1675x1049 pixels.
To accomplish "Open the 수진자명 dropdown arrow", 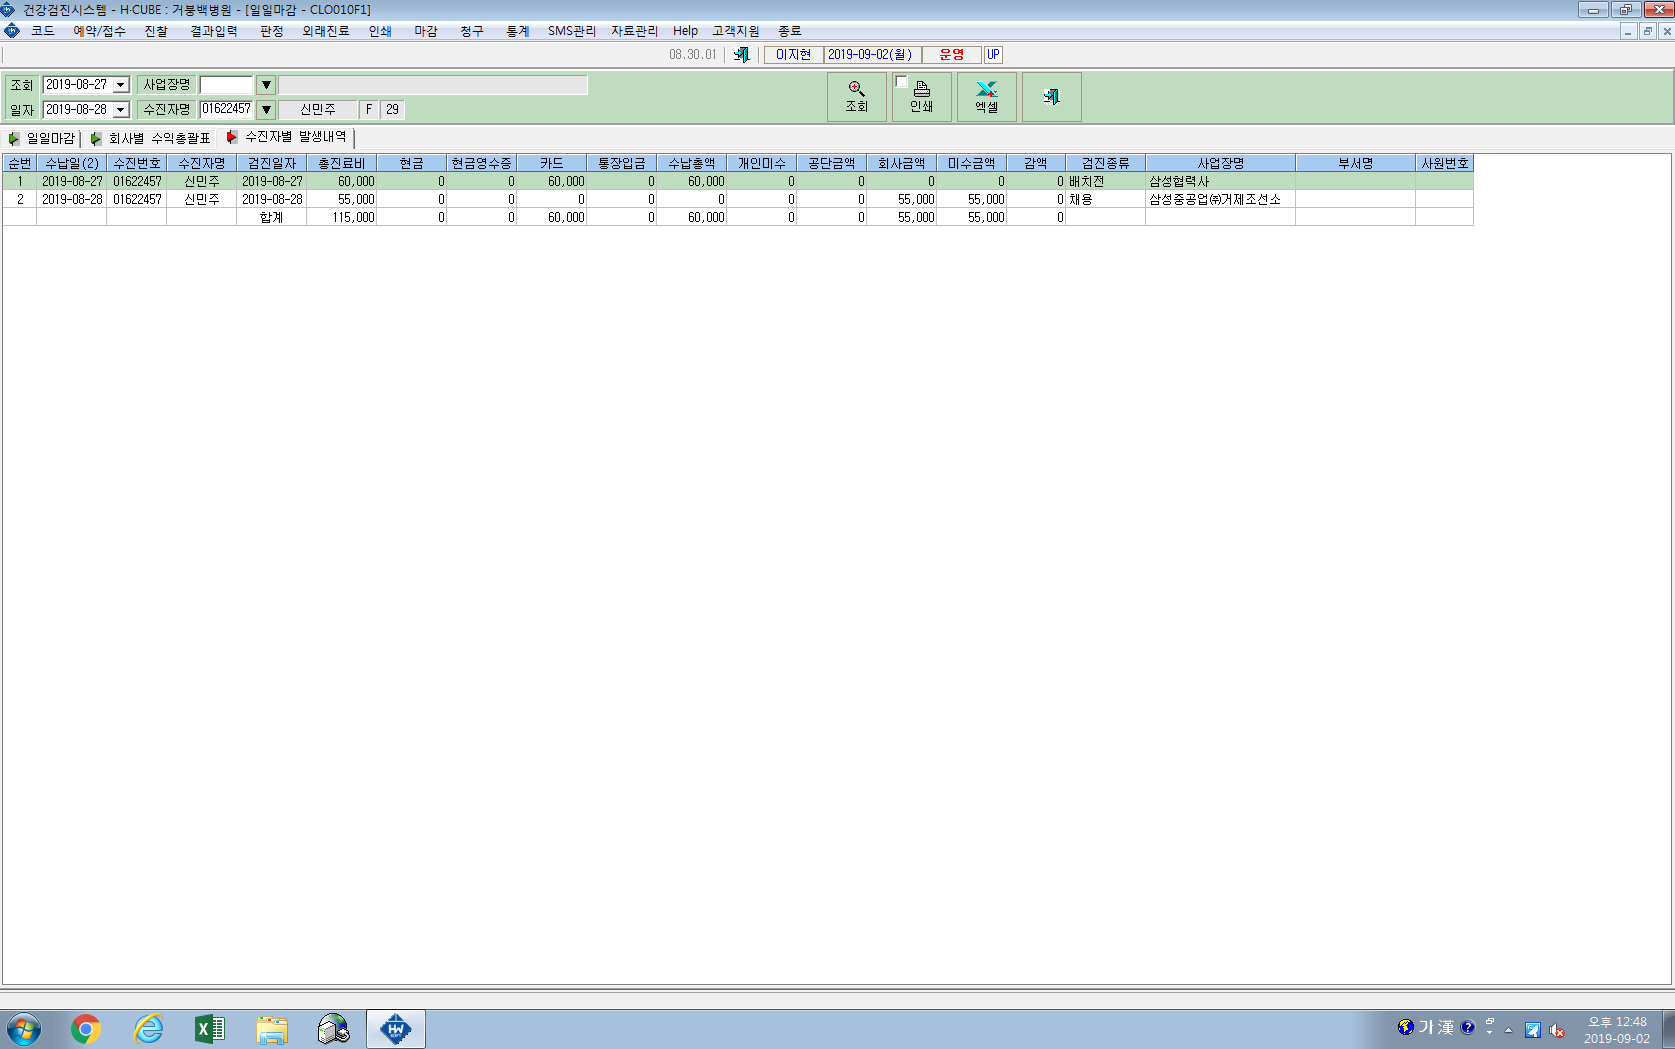I will click(266, 110).
